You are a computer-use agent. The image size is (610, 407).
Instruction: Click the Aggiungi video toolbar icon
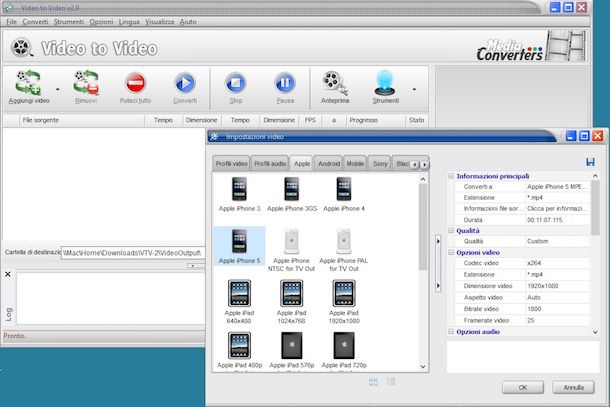click(28, 82)
